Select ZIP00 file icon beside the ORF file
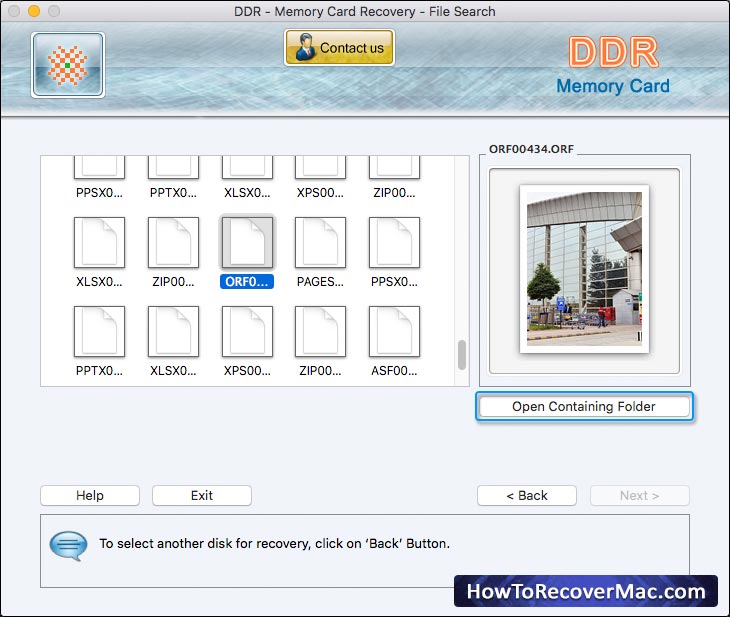This screenshot has width=730, height=617. tap(173, 243)
